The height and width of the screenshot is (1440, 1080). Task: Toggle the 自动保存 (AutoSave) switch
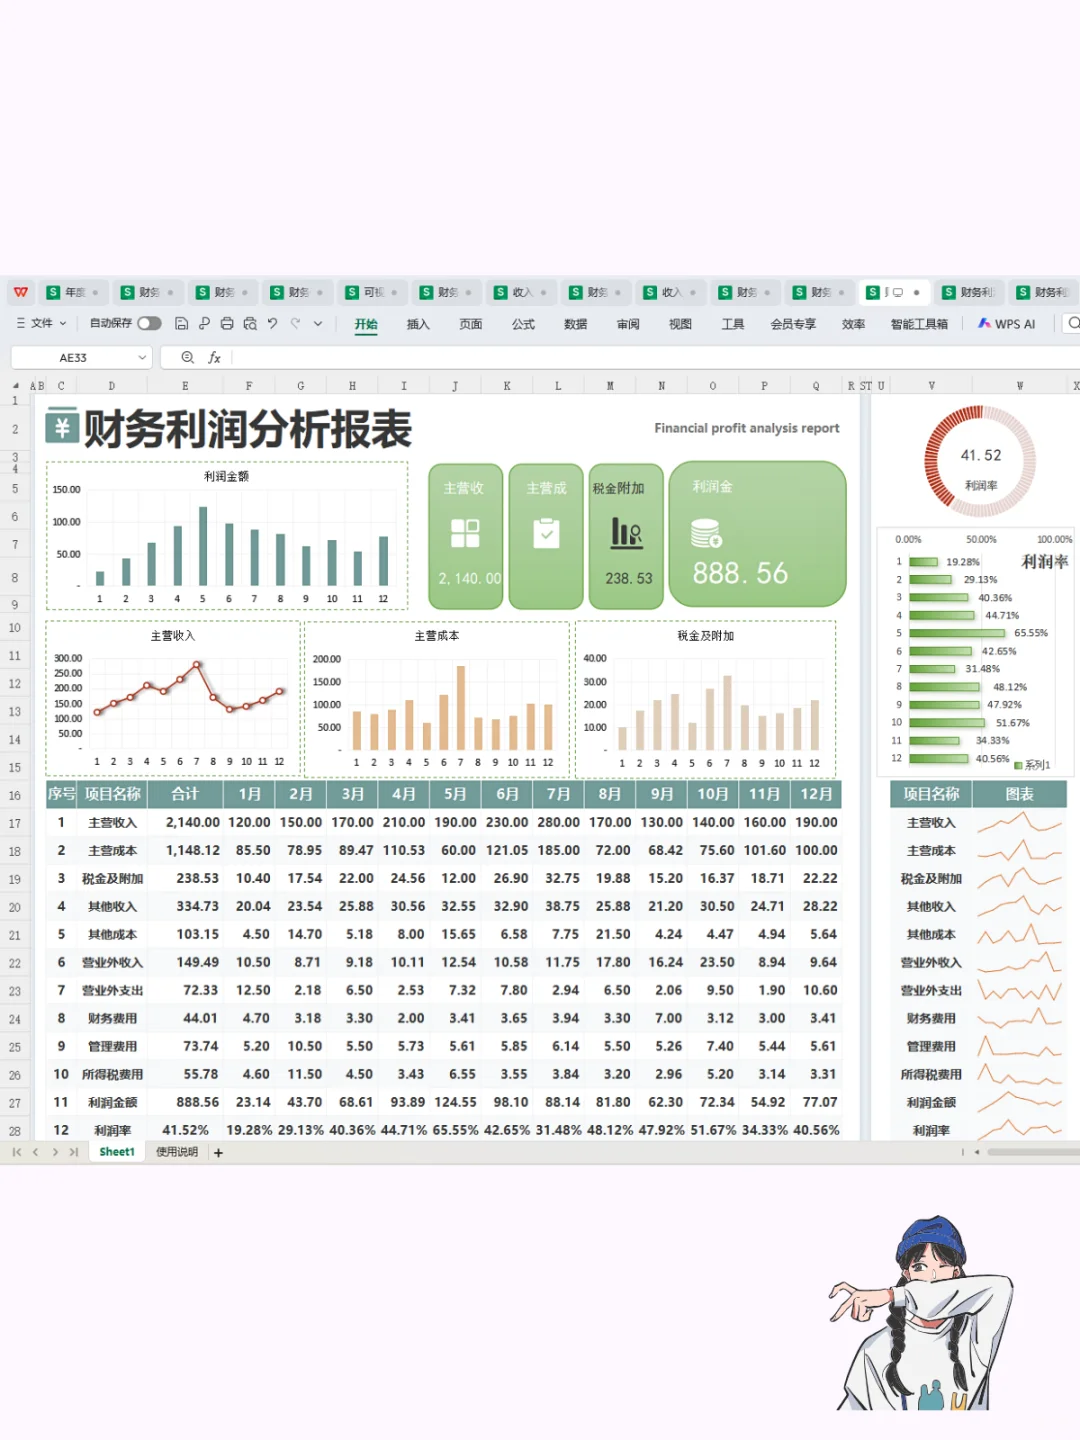150,323
